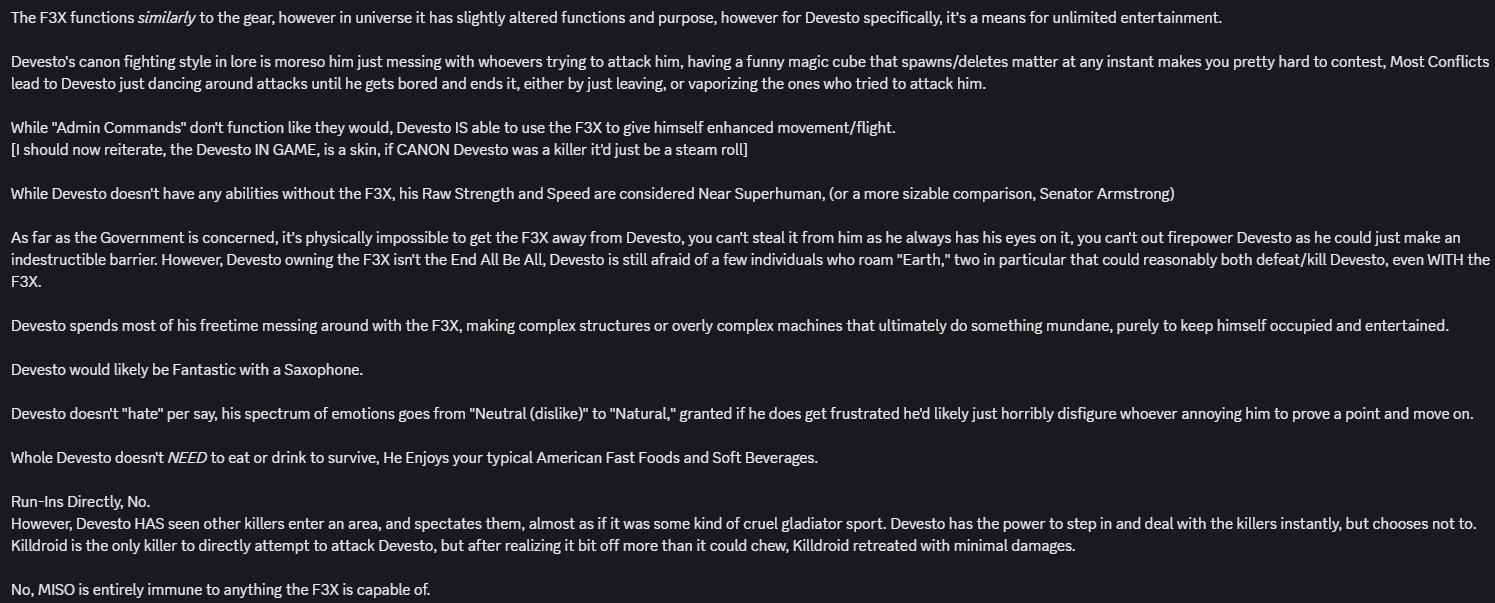This screenshot has height=603, width=1495.
Task: Click the italic word "NEED"
Action: click(187, 458)
